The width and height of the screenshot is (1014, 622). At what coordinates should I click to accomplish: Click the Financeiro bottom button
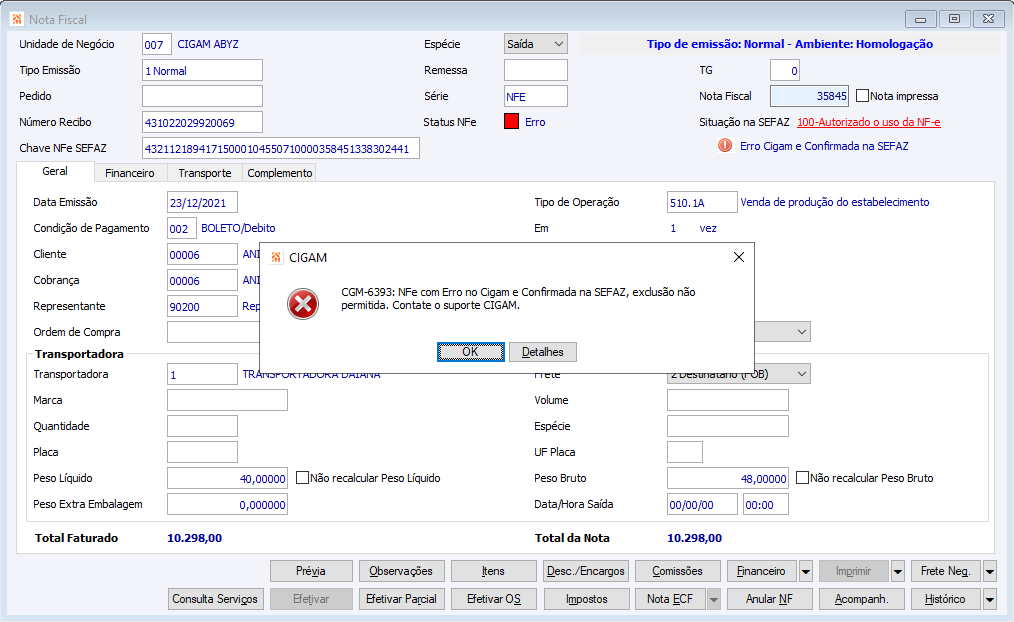tap(761, 572)
